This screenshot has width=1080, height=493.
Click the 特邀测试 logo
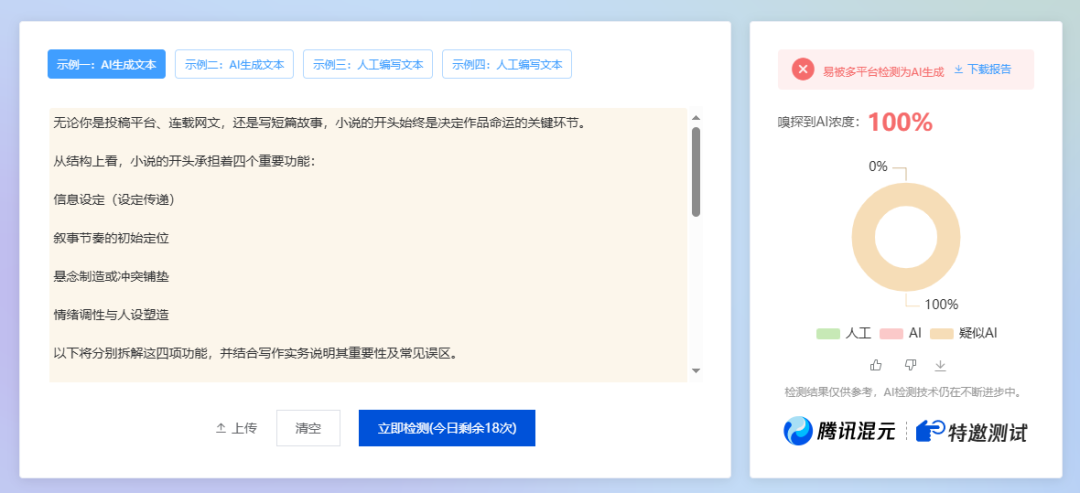click(x=972, y=432)
